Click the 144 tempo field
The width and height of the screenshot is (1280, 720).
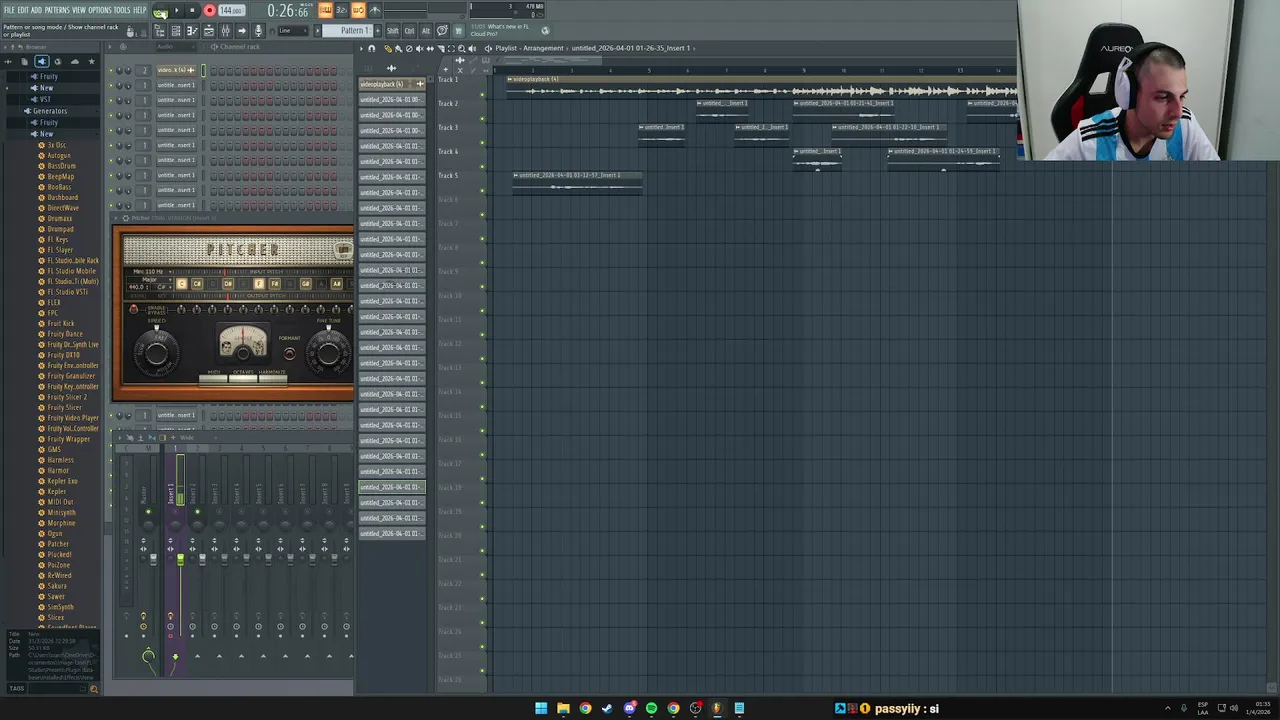coord(231,11)
